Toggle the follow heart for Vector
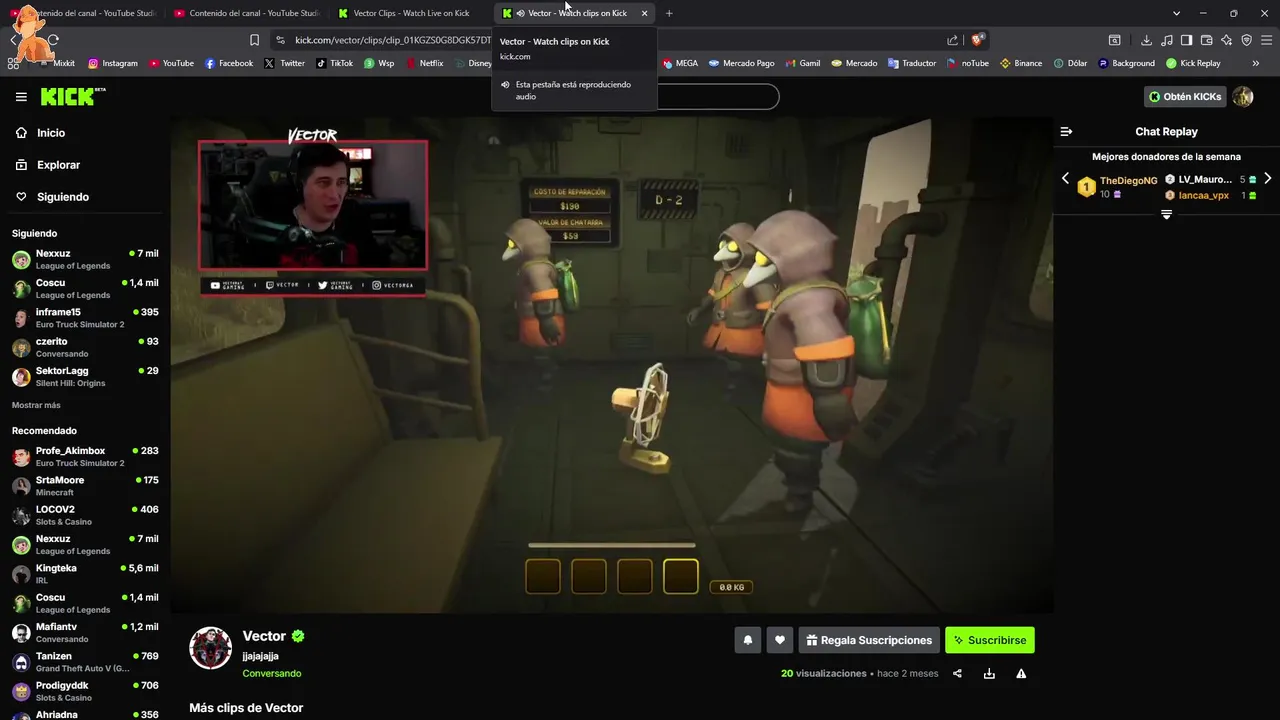Screen dimensions: 1280x720 pos(780,640)
